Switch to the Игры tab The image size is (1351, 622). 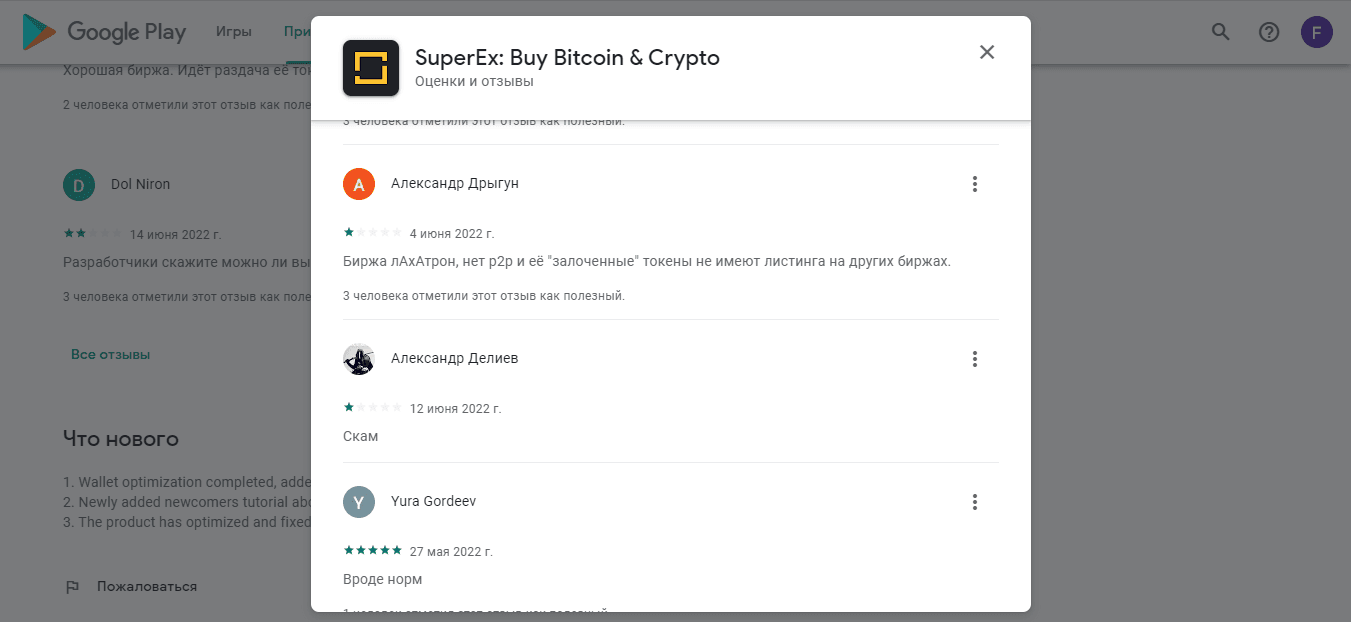click(234, 32)
